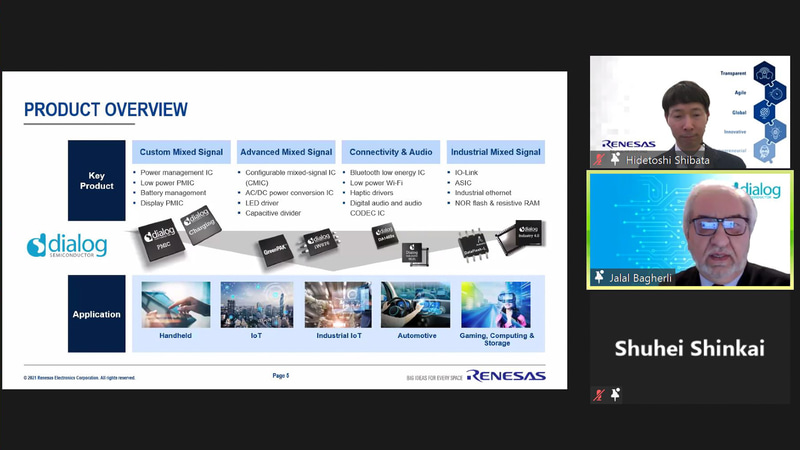Click the Haptic drivers bullet
Viewport: 800px width, 450px height.
371,193
